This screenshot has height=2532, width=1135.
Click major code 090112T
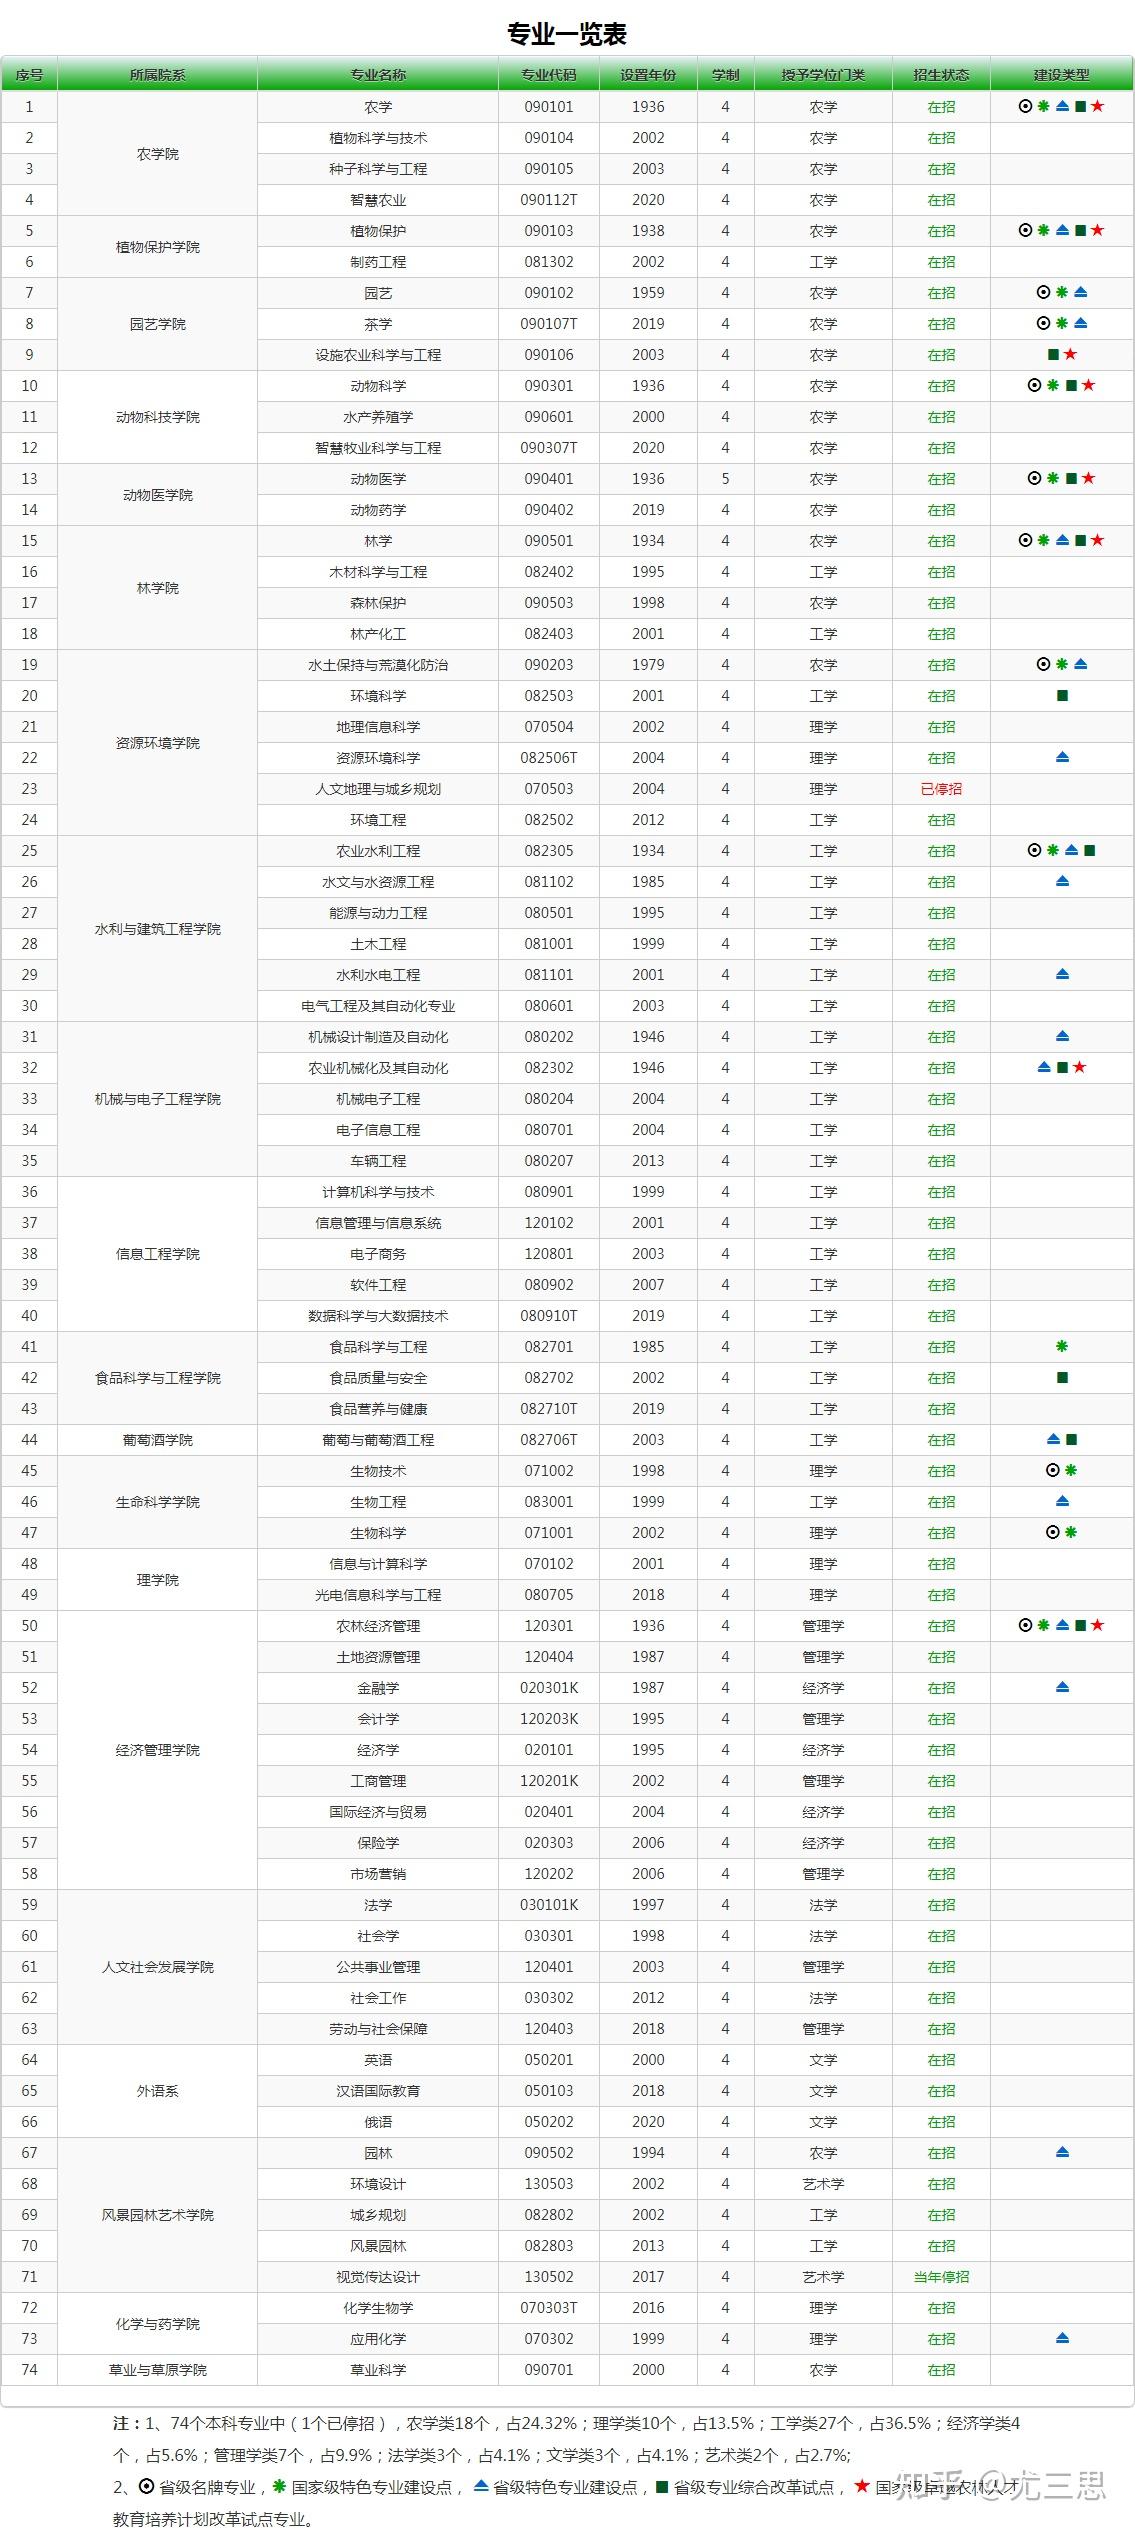tap(549, 200)
